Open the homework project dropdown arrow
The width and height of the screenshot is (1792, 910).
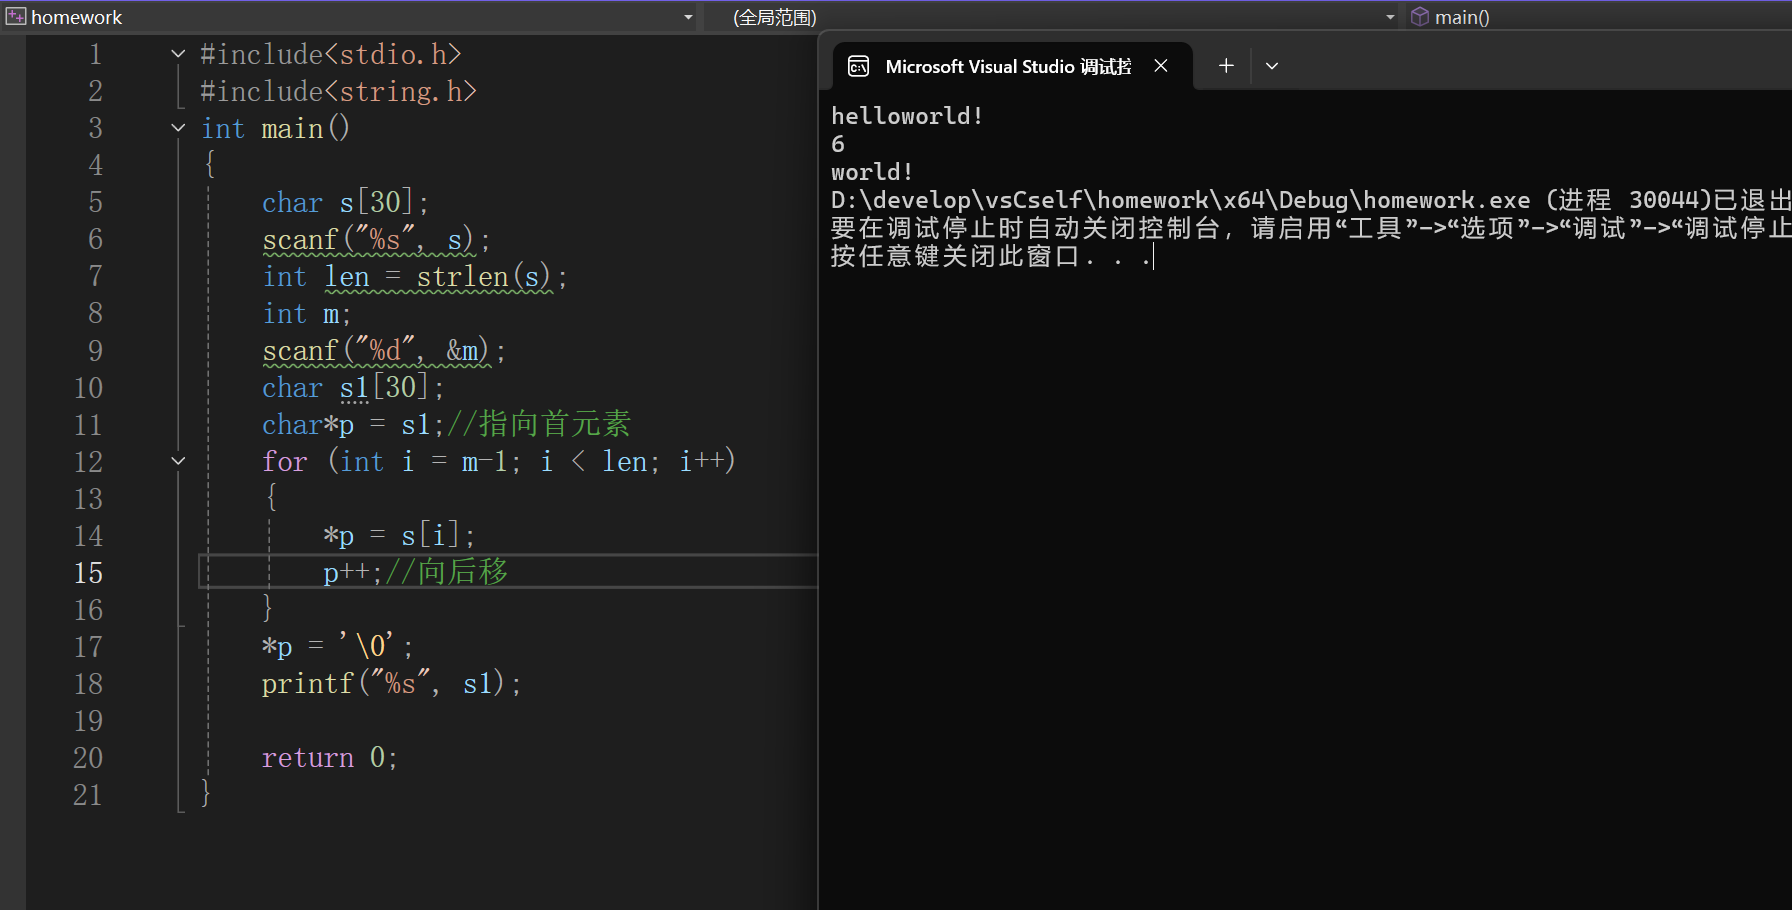[x=688, y=17]
